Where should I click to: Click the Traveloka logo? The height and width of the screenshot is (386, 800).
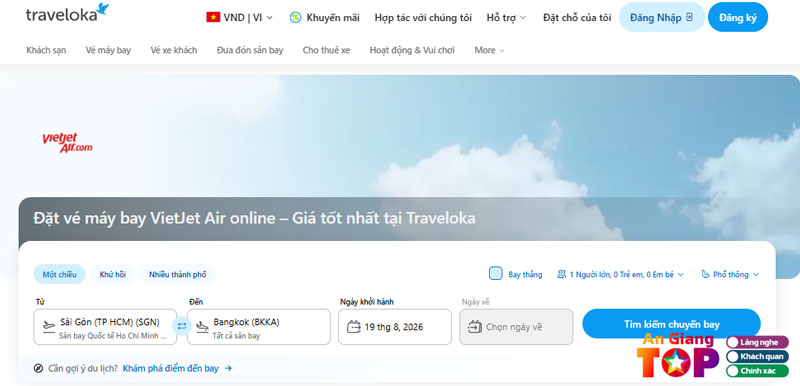67,13
